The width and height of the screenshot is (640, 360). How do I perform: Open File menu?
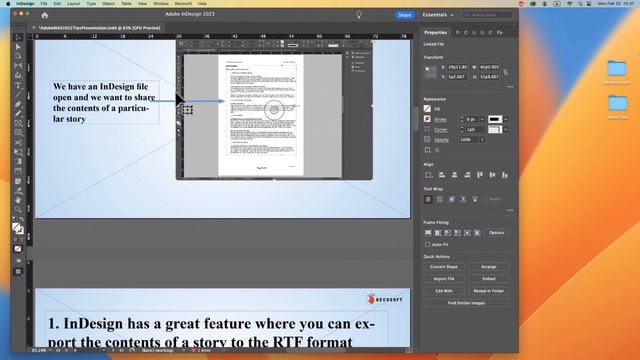(44, 3)
